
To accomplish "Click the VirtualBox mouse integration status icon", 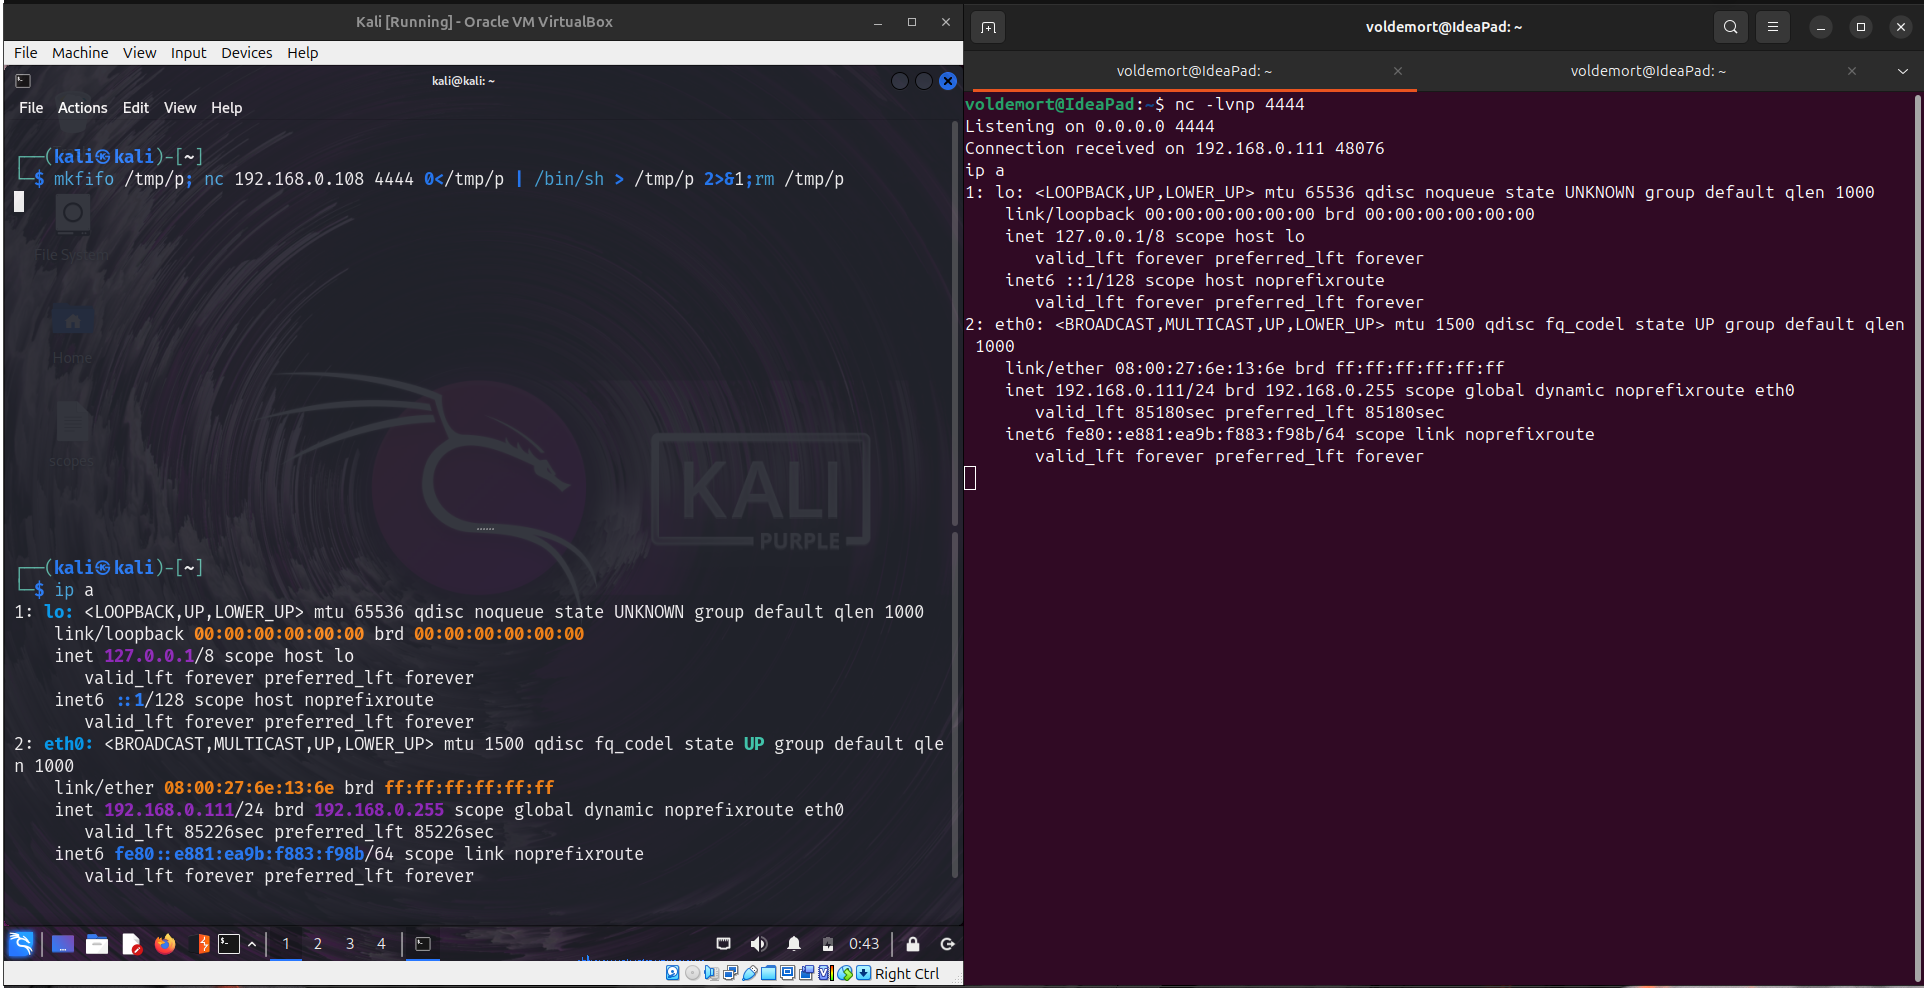I will click(845, 973).
